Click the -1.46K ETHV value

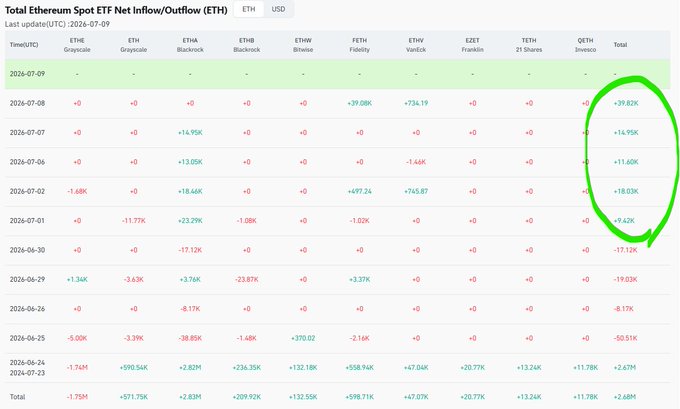click(x=416, y=162)
